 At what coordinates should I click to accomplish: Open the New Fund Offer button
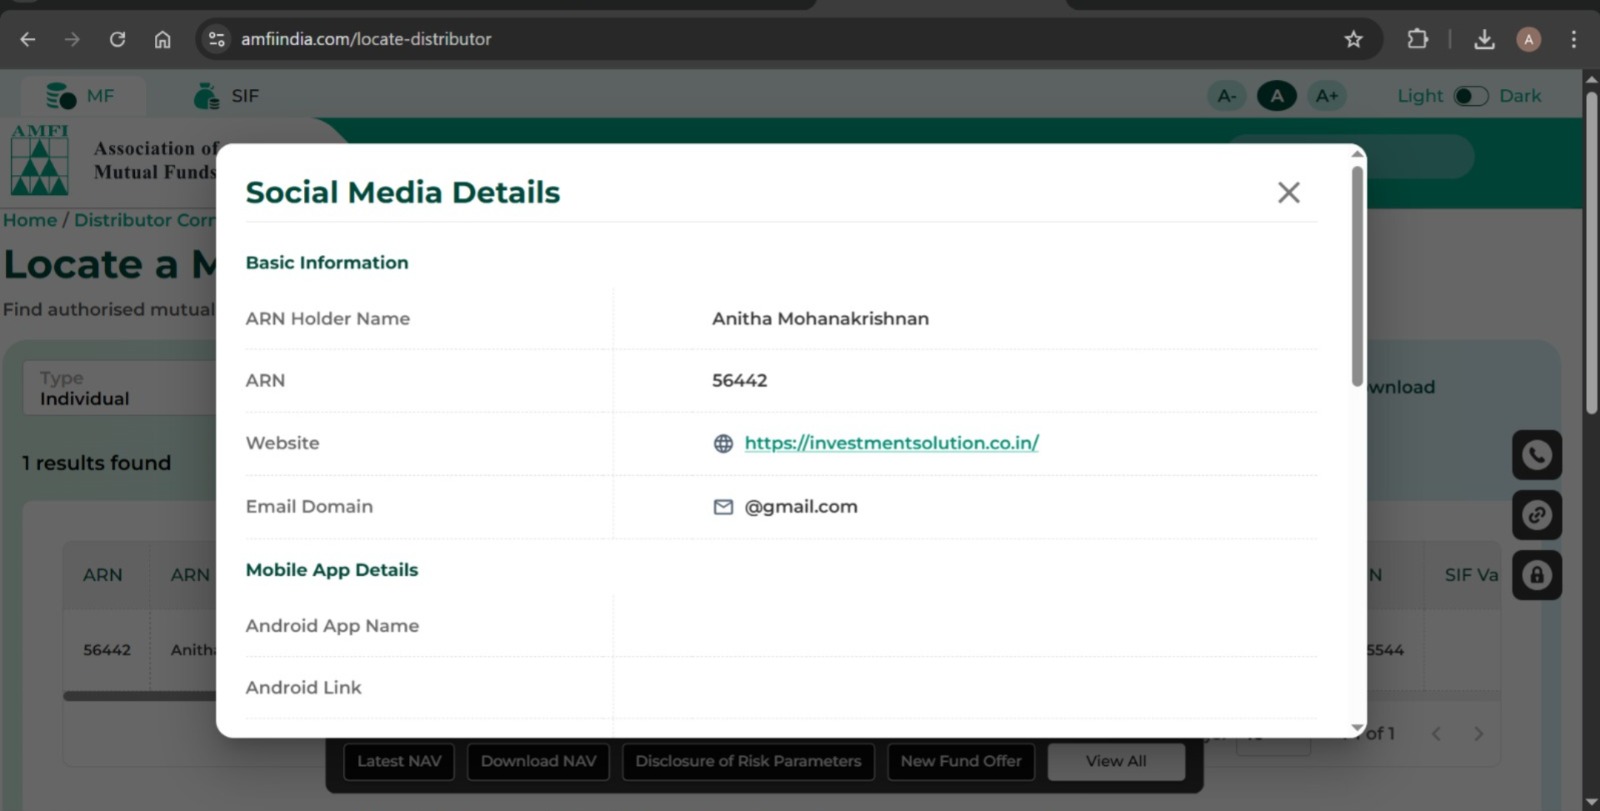pyautogui.click(x=961, y=761)
